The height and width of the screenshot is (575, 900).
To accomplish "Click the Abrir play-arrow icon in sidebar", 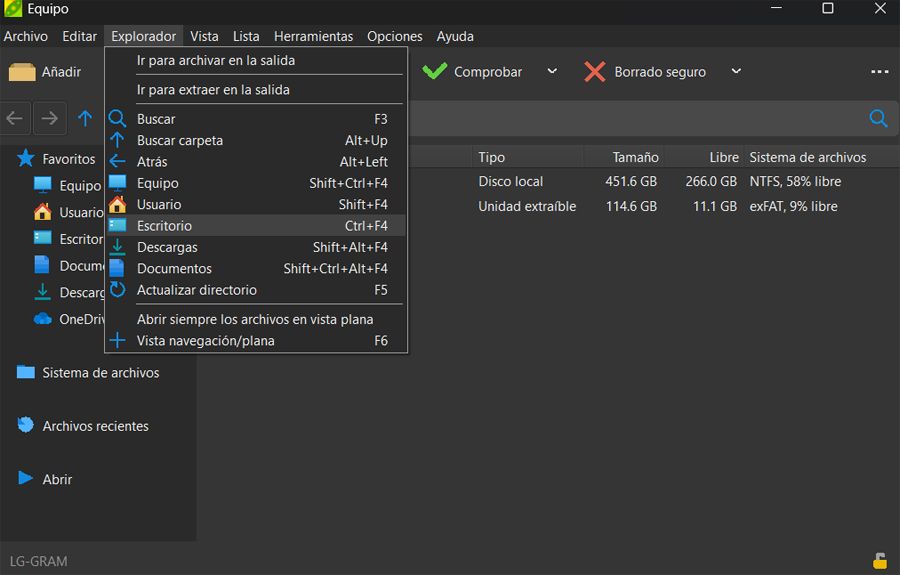I will [x=26, y=479].
